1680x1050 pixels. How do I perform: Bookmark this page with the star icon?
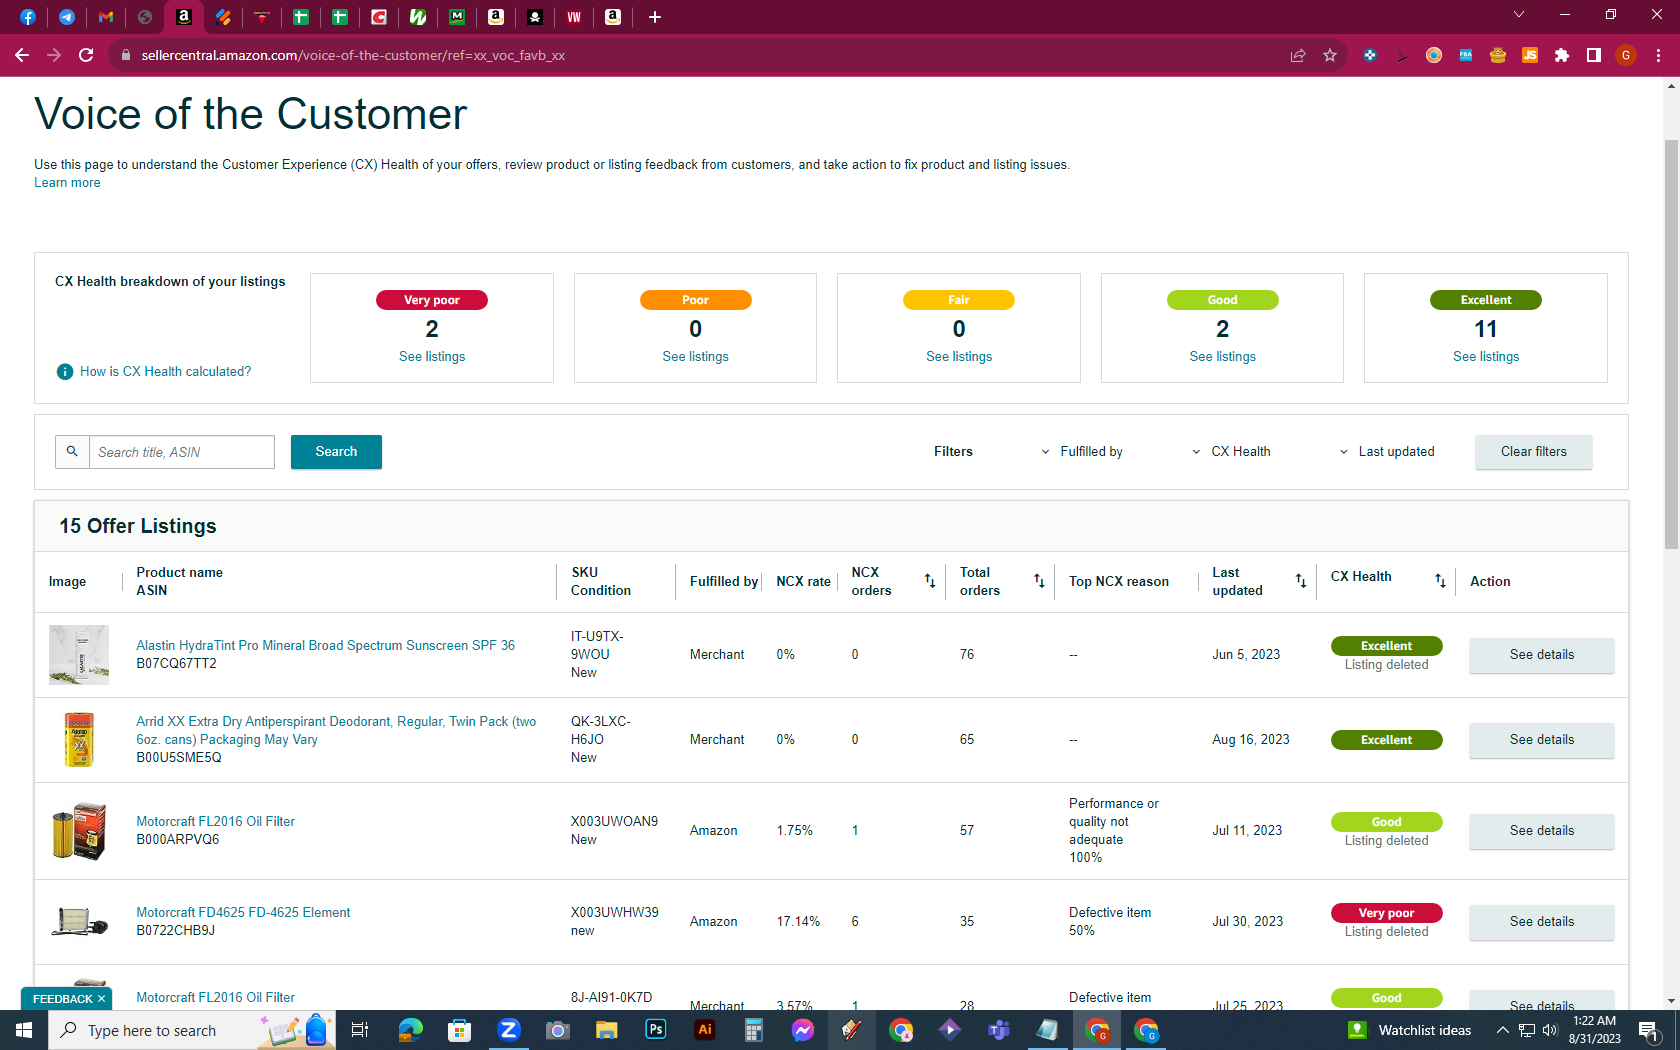(1330, 55)
